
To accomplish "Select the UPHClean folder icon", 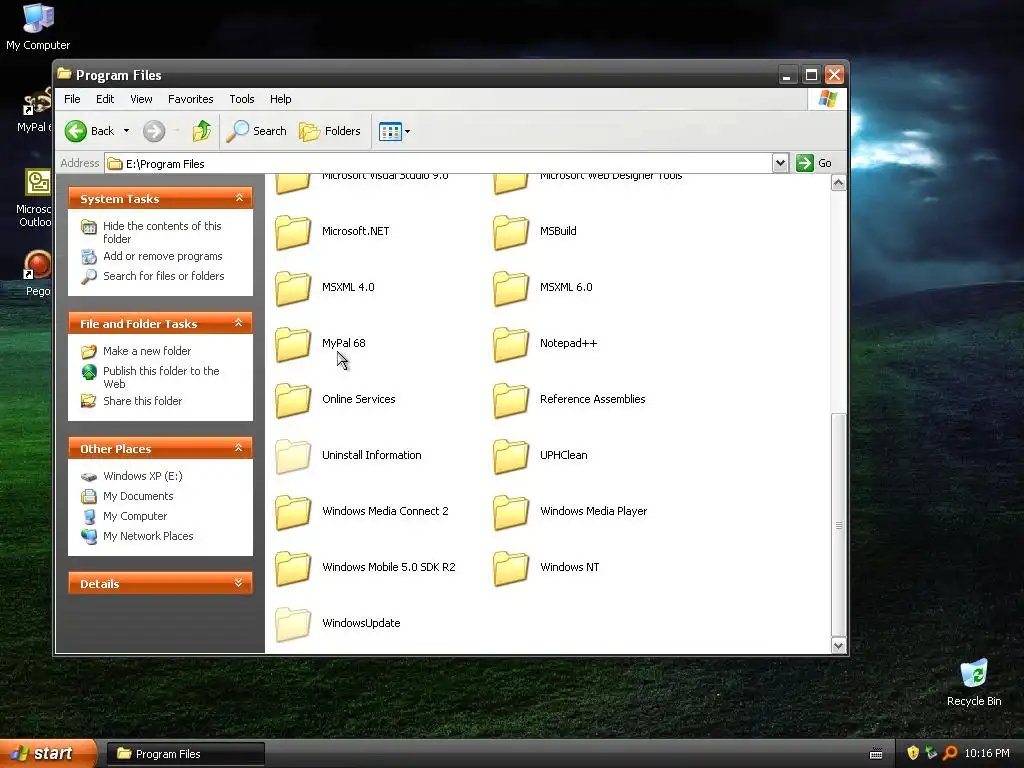I will point(511,456).
